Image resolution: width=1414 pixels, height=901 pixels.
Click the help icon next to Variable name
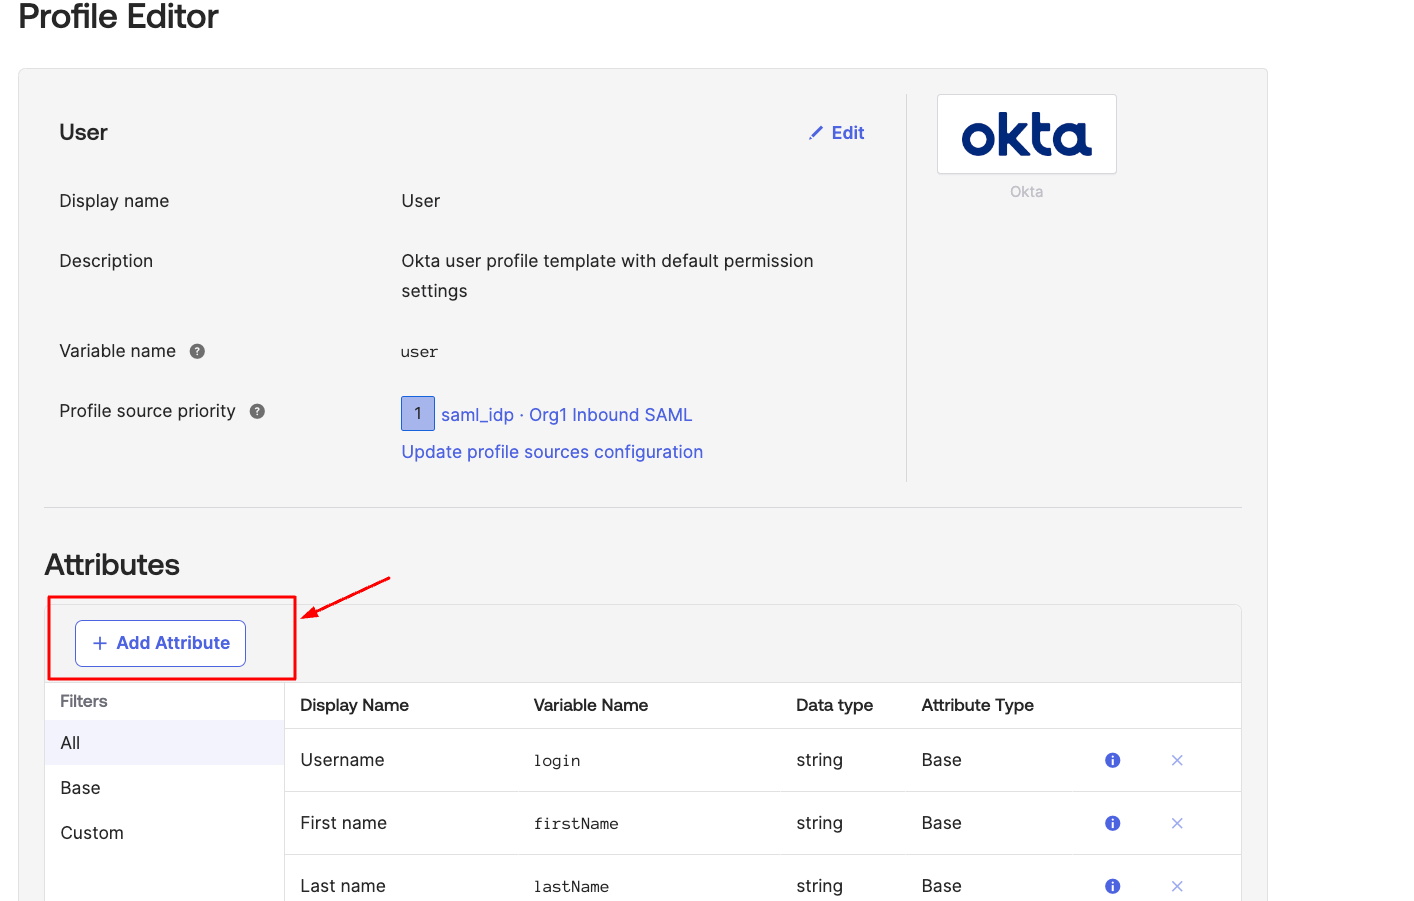[197, 351]
